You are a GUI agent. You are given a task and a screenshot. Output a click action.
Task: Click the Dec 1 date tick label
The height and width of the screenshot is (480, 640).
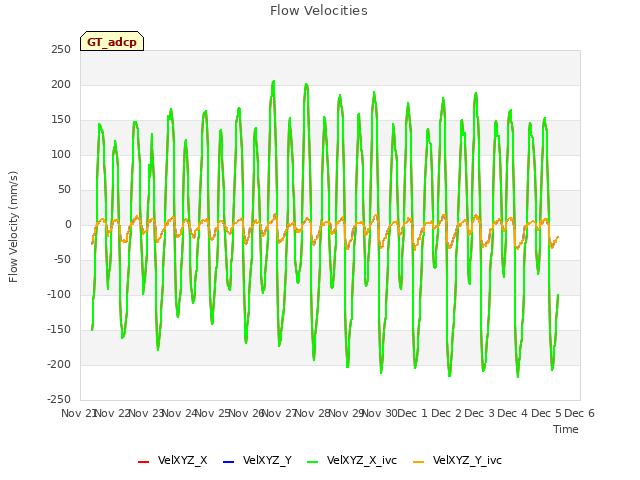[412, 413]
